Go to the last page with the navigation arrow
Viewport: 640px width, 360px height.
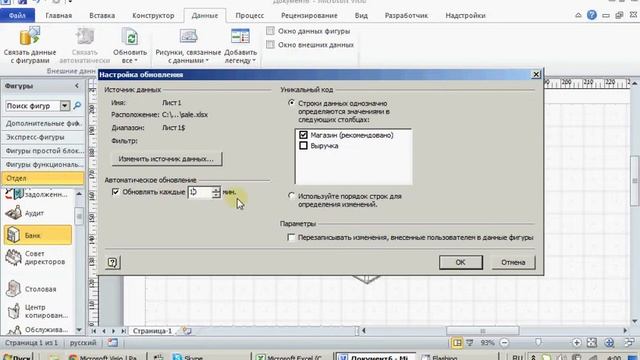click(x=123, y=331)
